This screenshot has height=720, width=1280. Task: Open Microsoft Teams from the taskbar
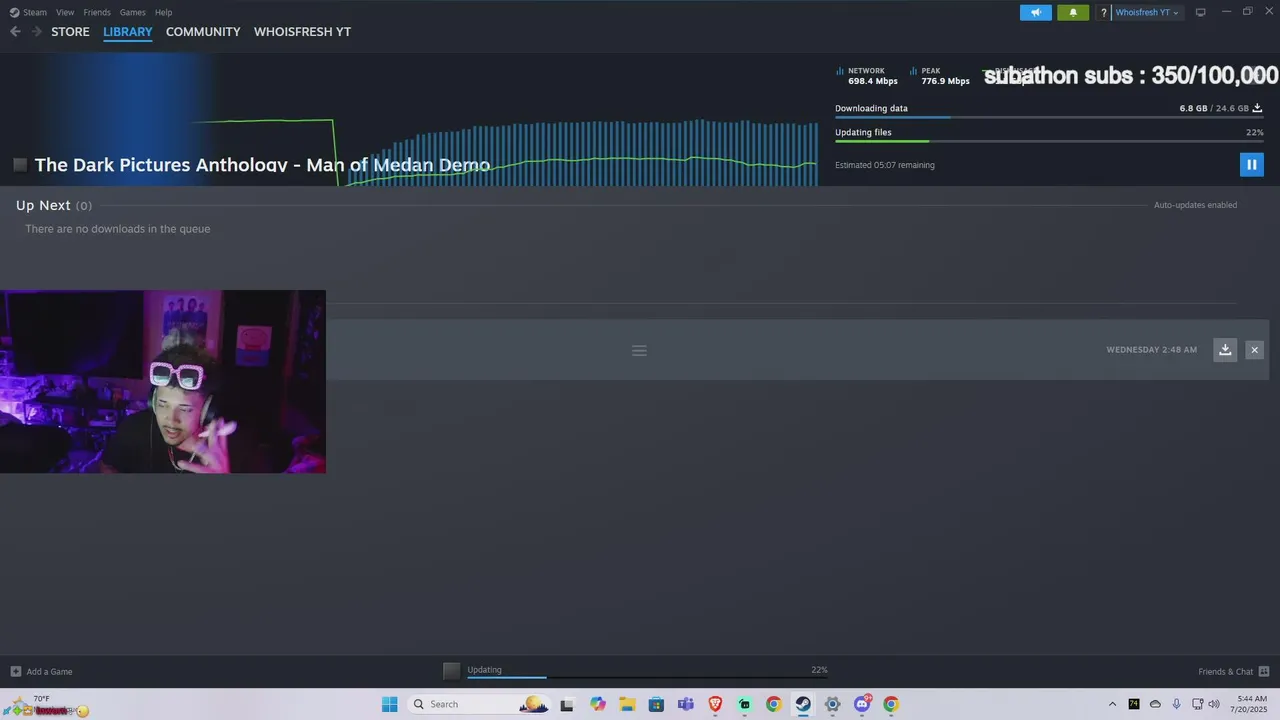click(x=685, y=704)
